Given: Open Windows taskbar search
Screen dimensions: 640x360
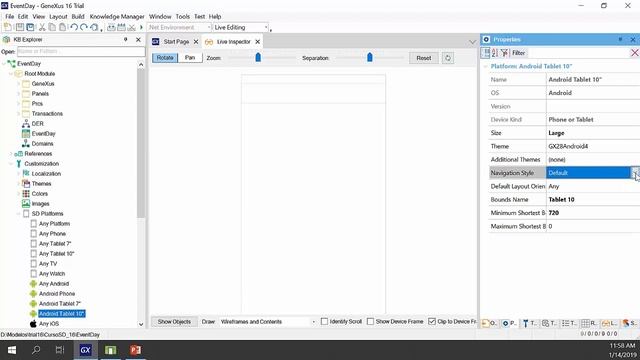Looking at the screenshot, I should [36, 350].
